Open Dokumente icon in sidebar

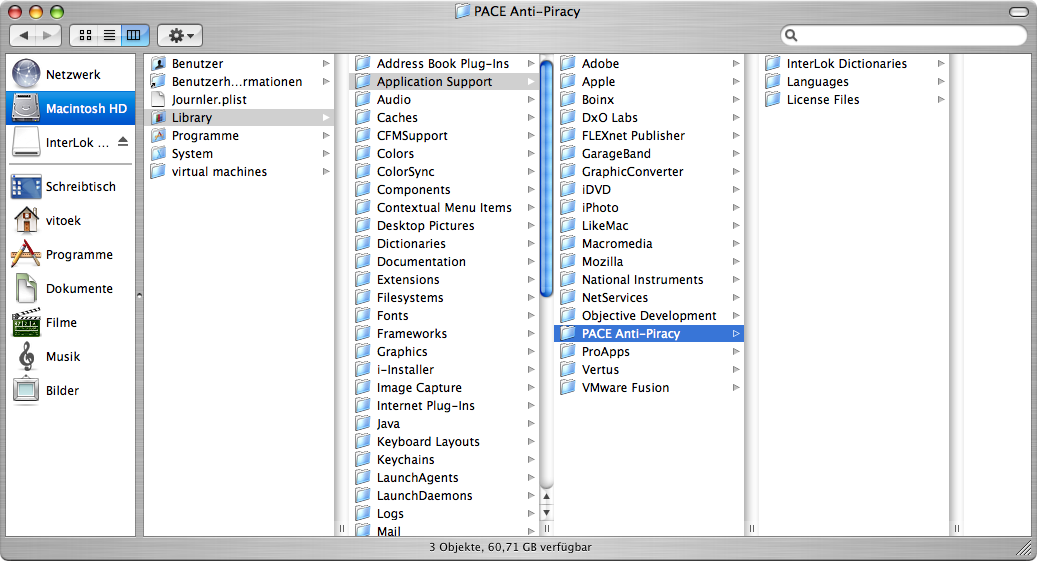tap(26, 288)
